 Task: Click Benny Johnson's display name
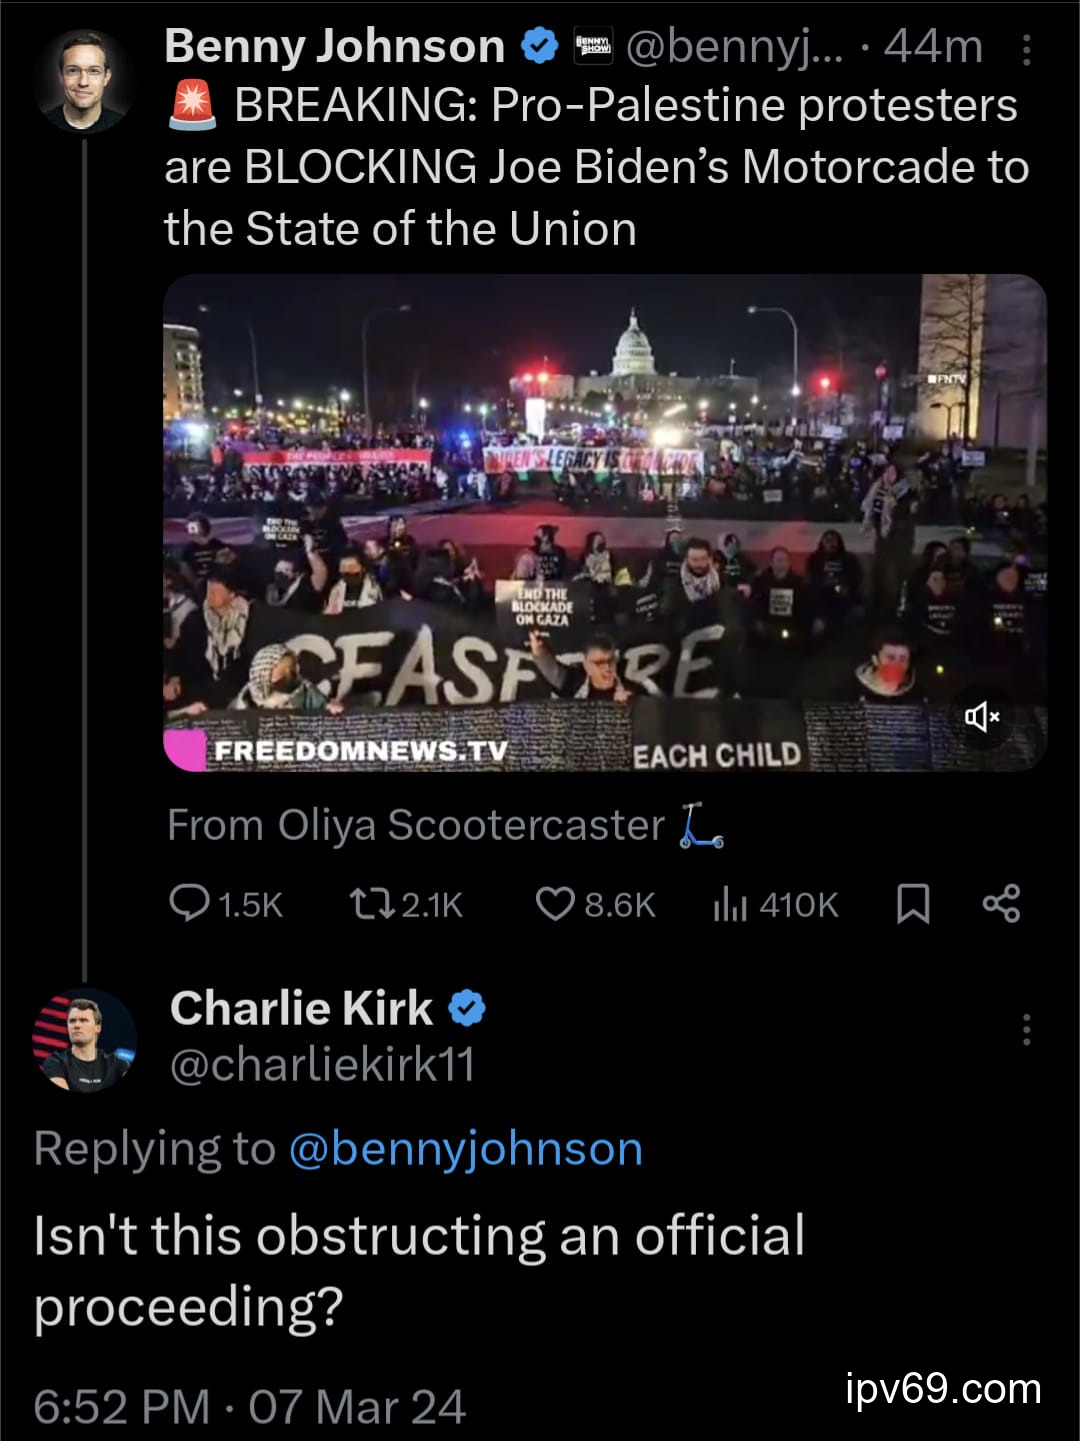click(334, 47)
